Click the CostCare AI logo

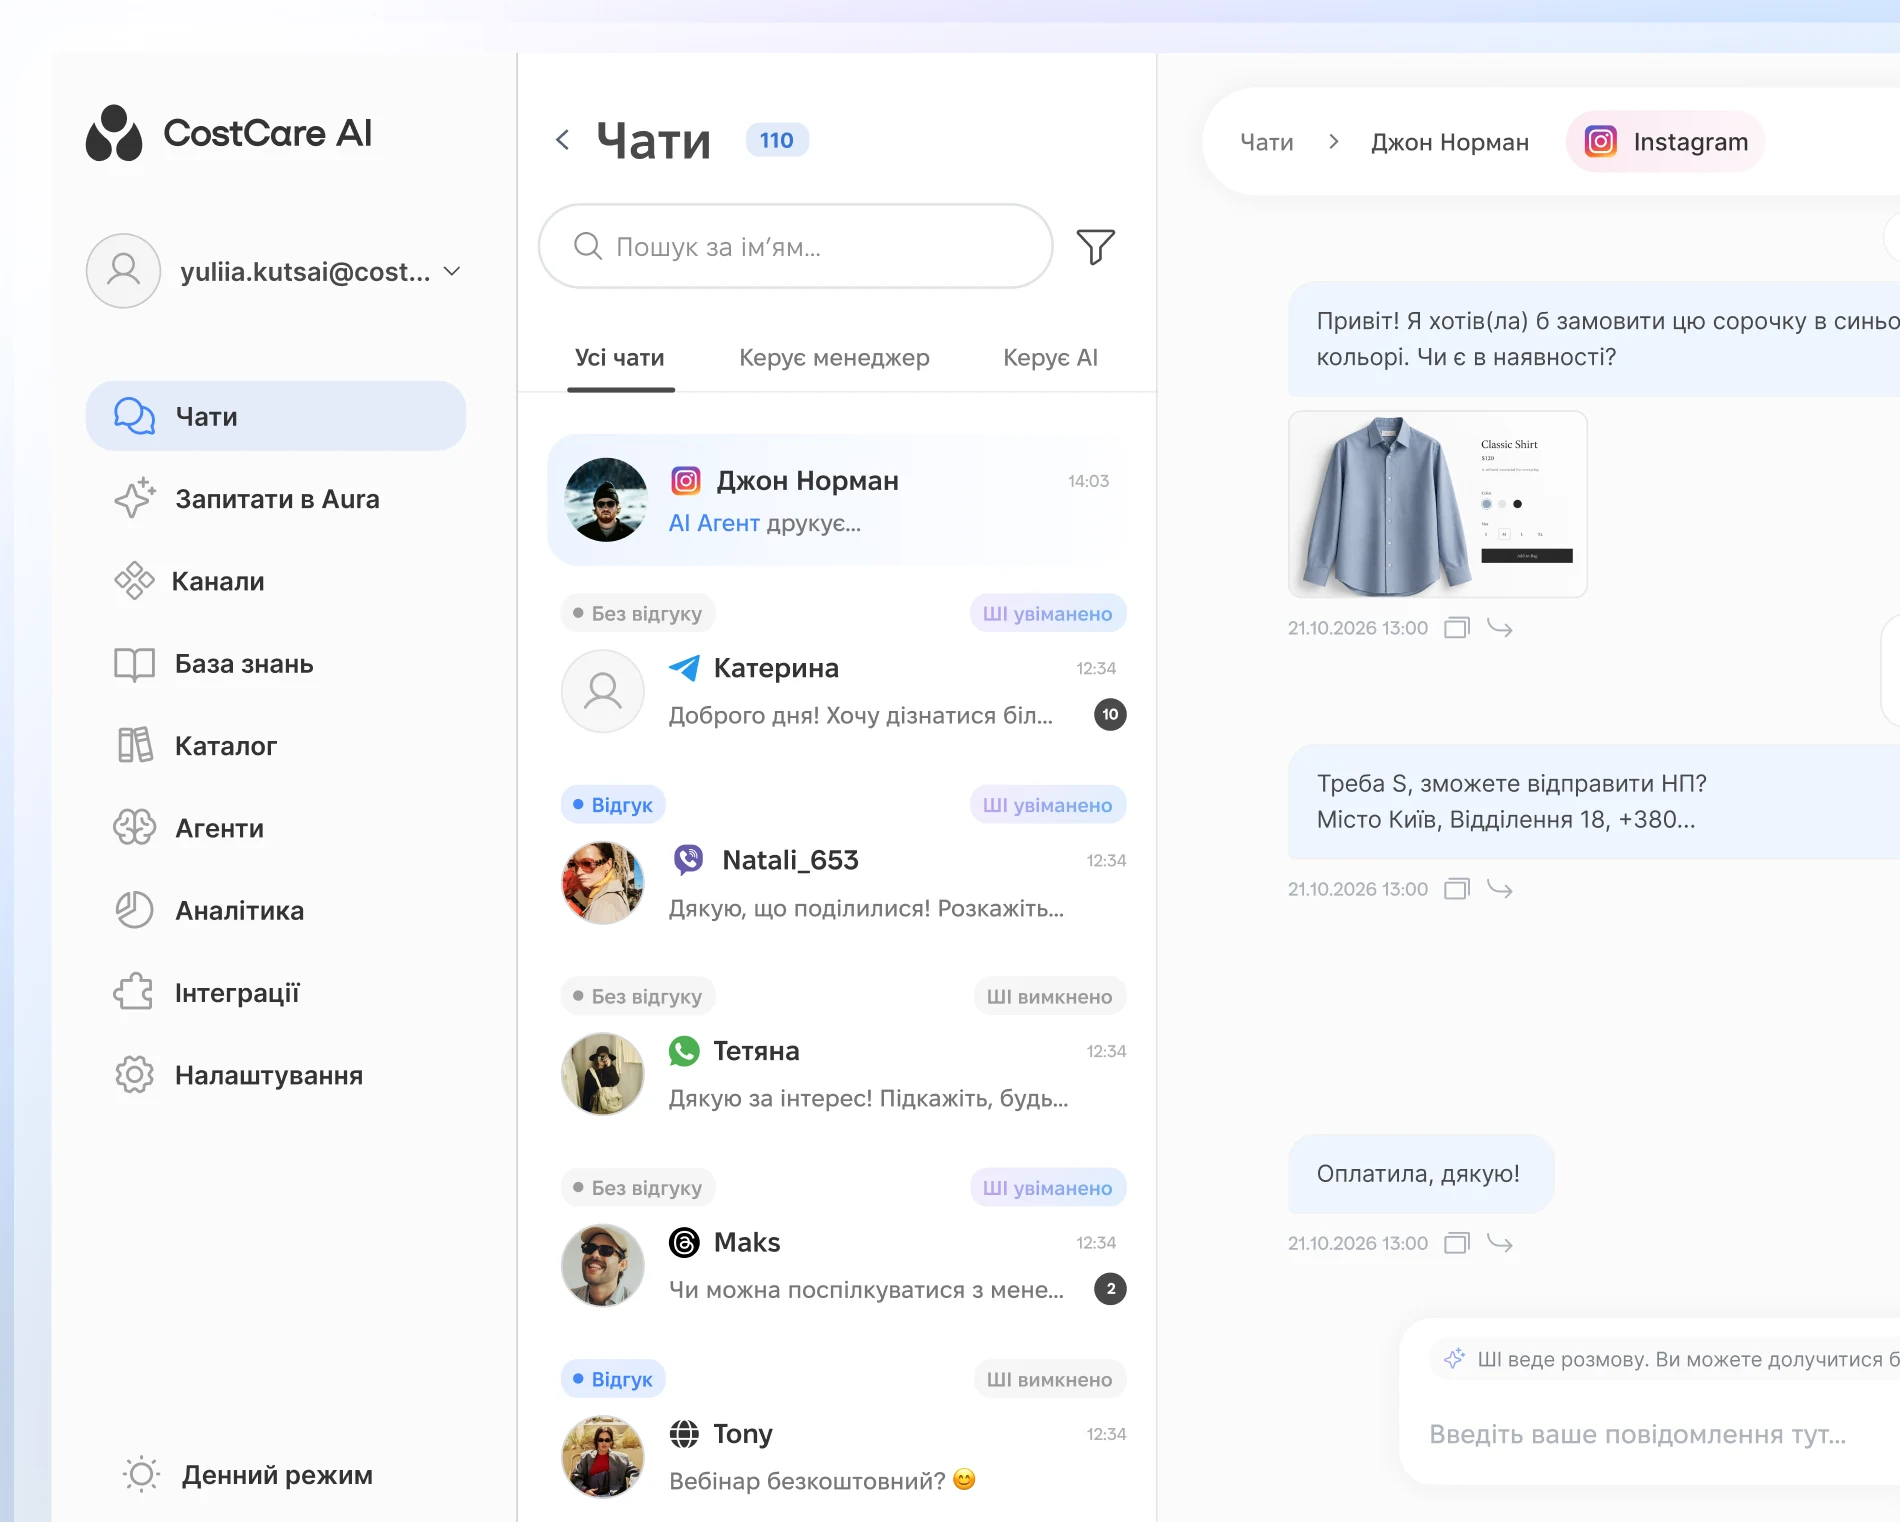229,133
